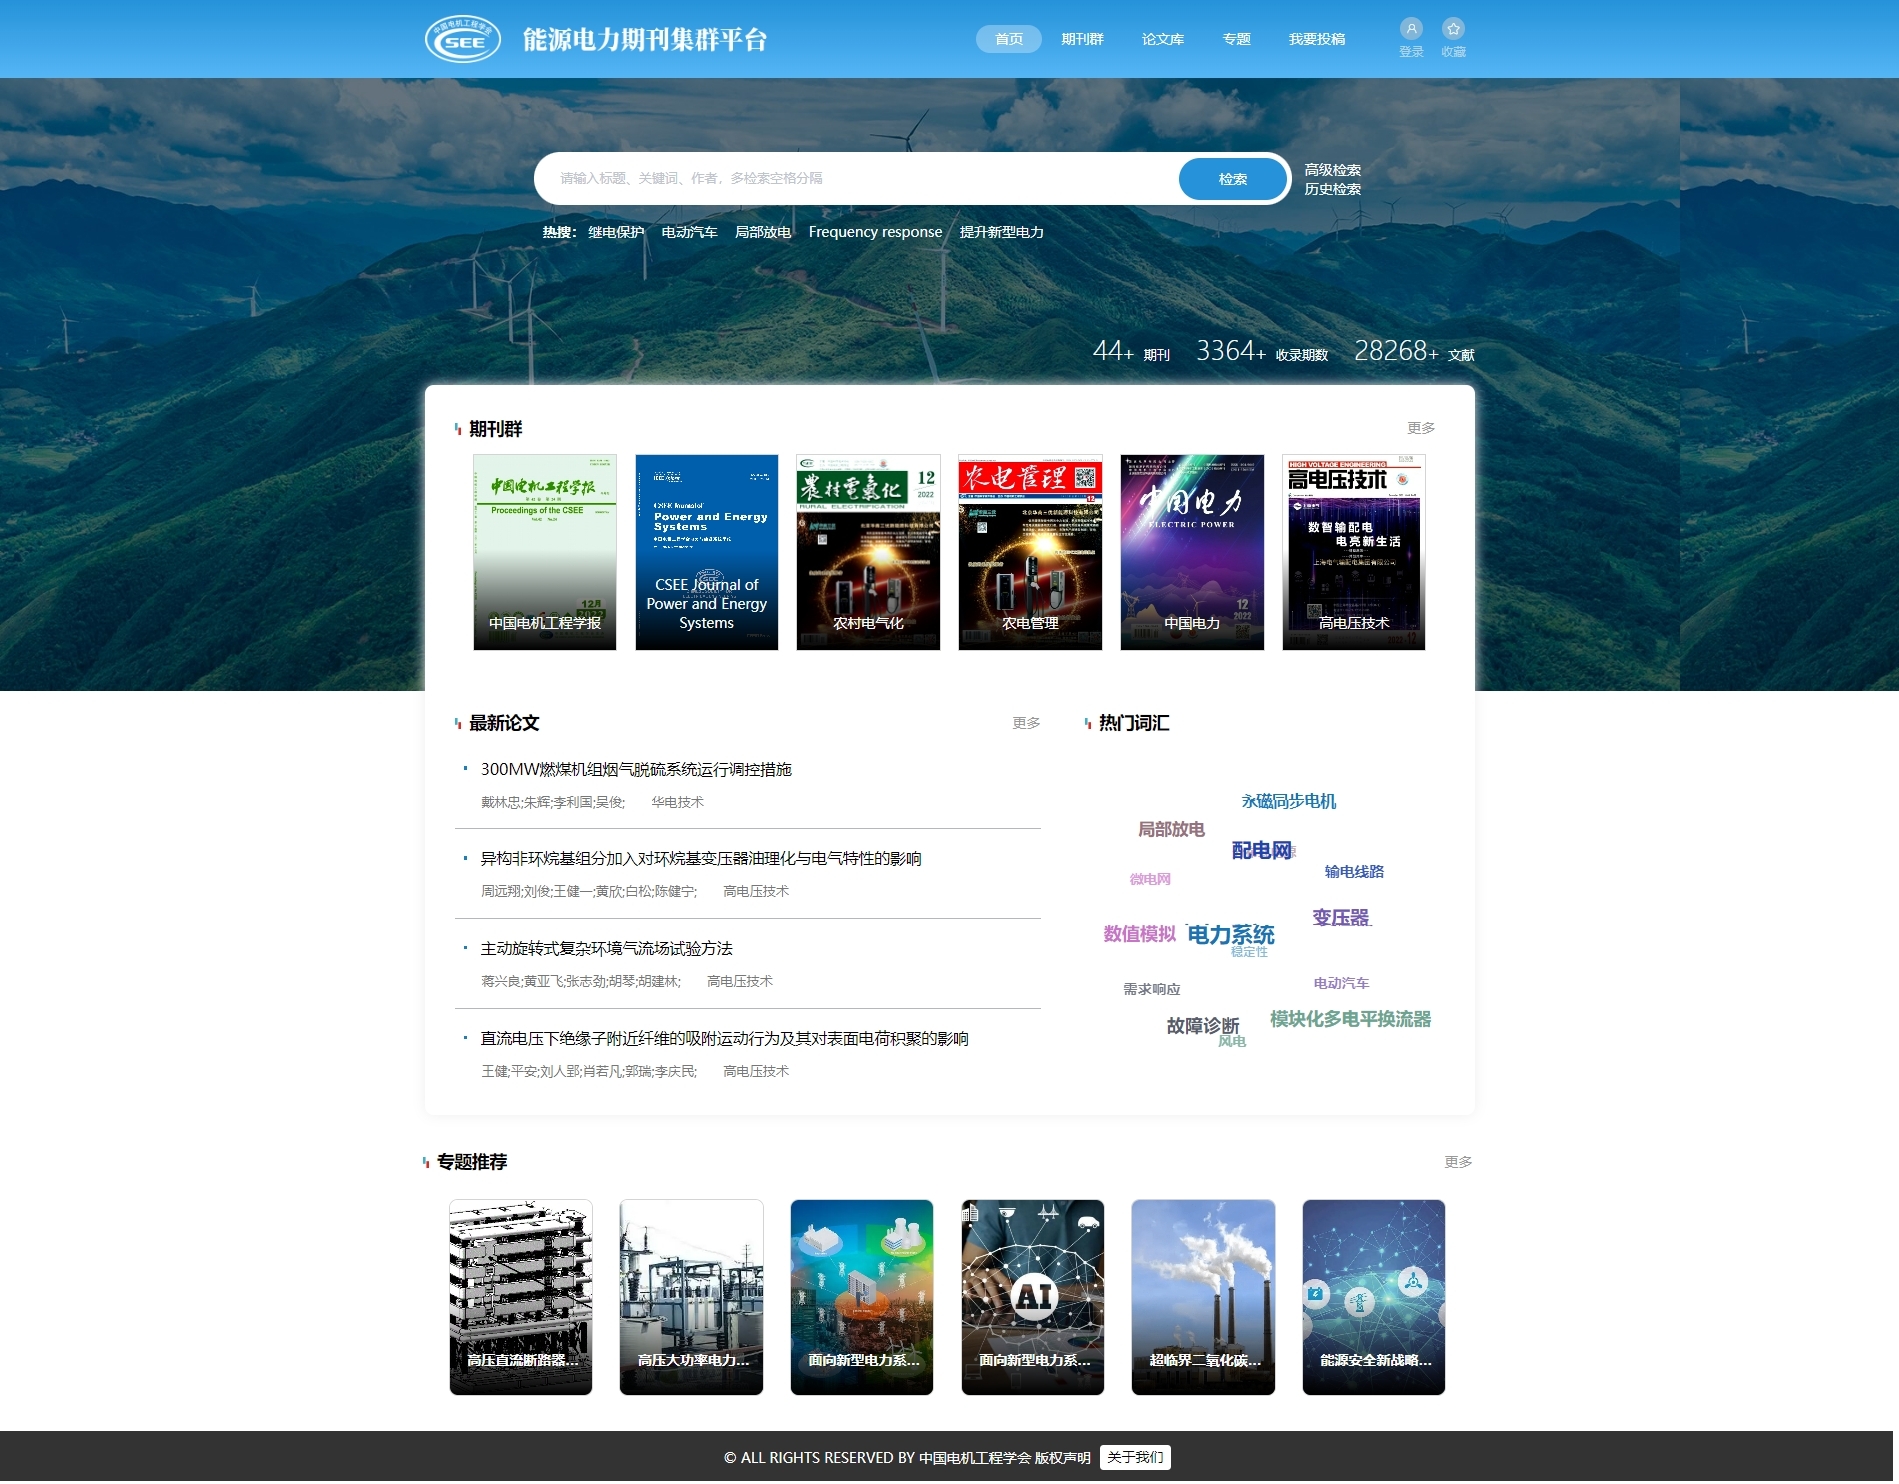Click 更多 in 专题推荐 section

(1458, 1162)
